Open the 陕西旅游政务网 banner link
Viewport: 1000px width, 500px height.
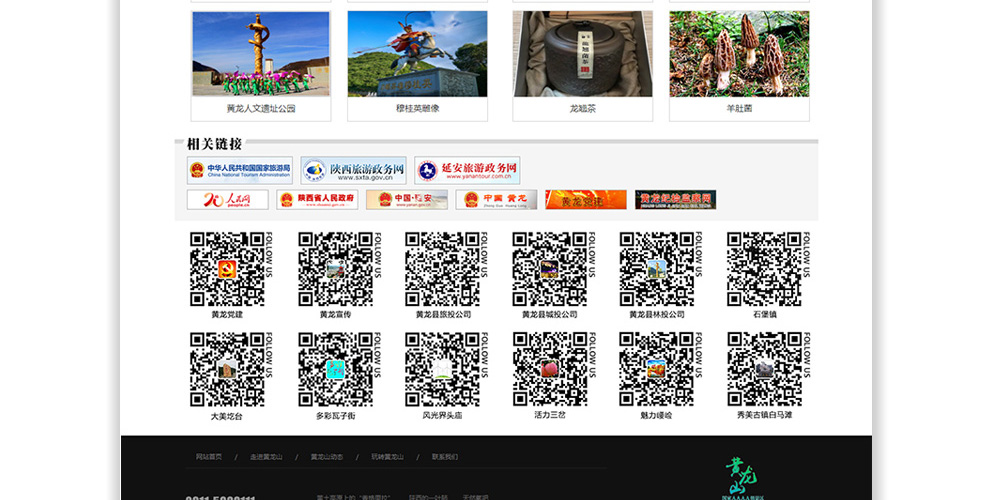point(353,170)
